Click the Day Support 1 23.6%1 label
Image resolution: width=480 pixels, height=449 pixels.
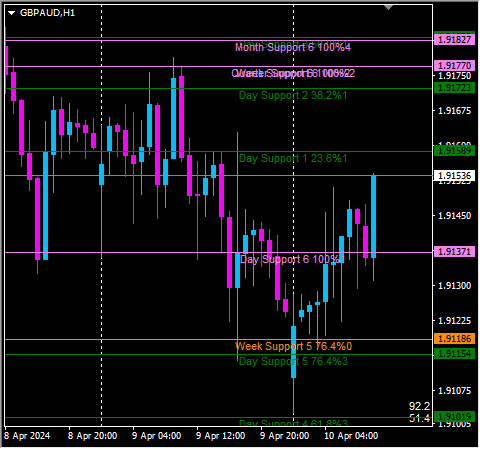coord(293,158)
